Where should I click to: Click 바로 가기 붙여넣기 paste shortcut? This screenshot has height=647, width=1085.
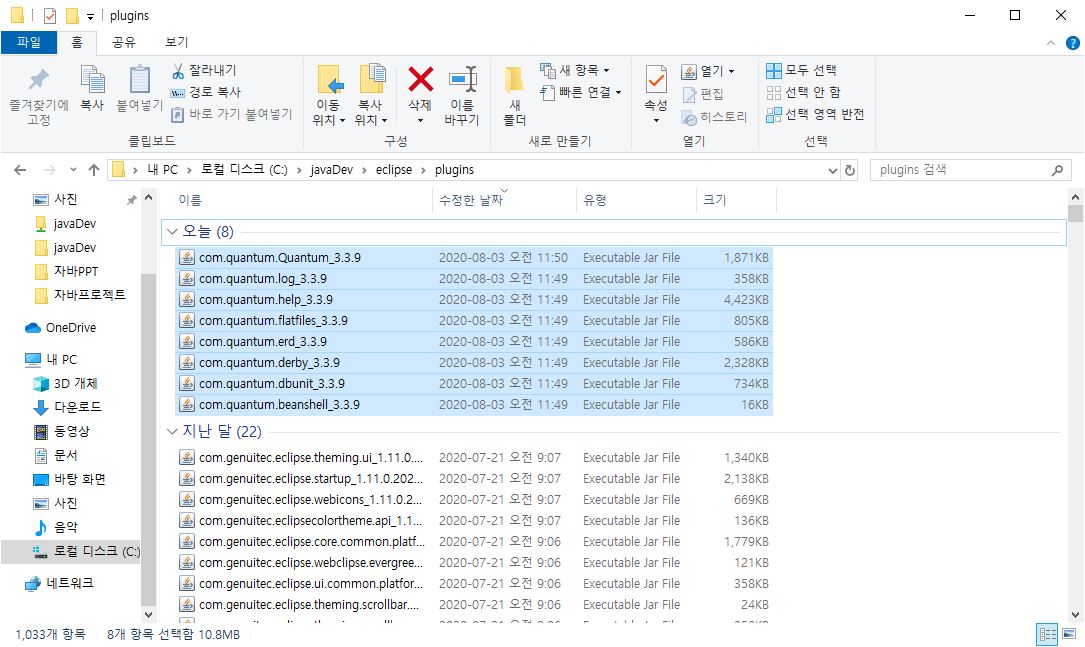(x=232, y=114)
